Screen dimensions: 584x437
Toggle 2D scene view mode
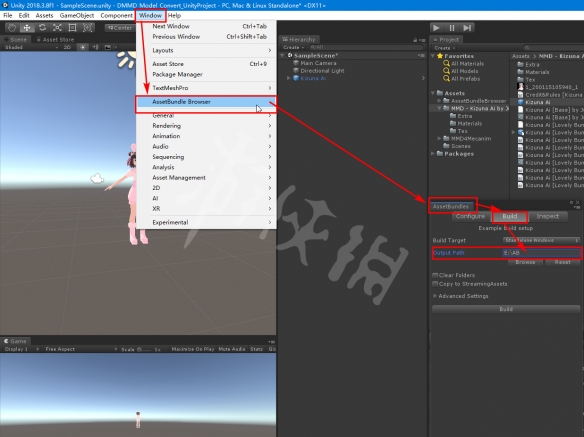tap(67, 47)
